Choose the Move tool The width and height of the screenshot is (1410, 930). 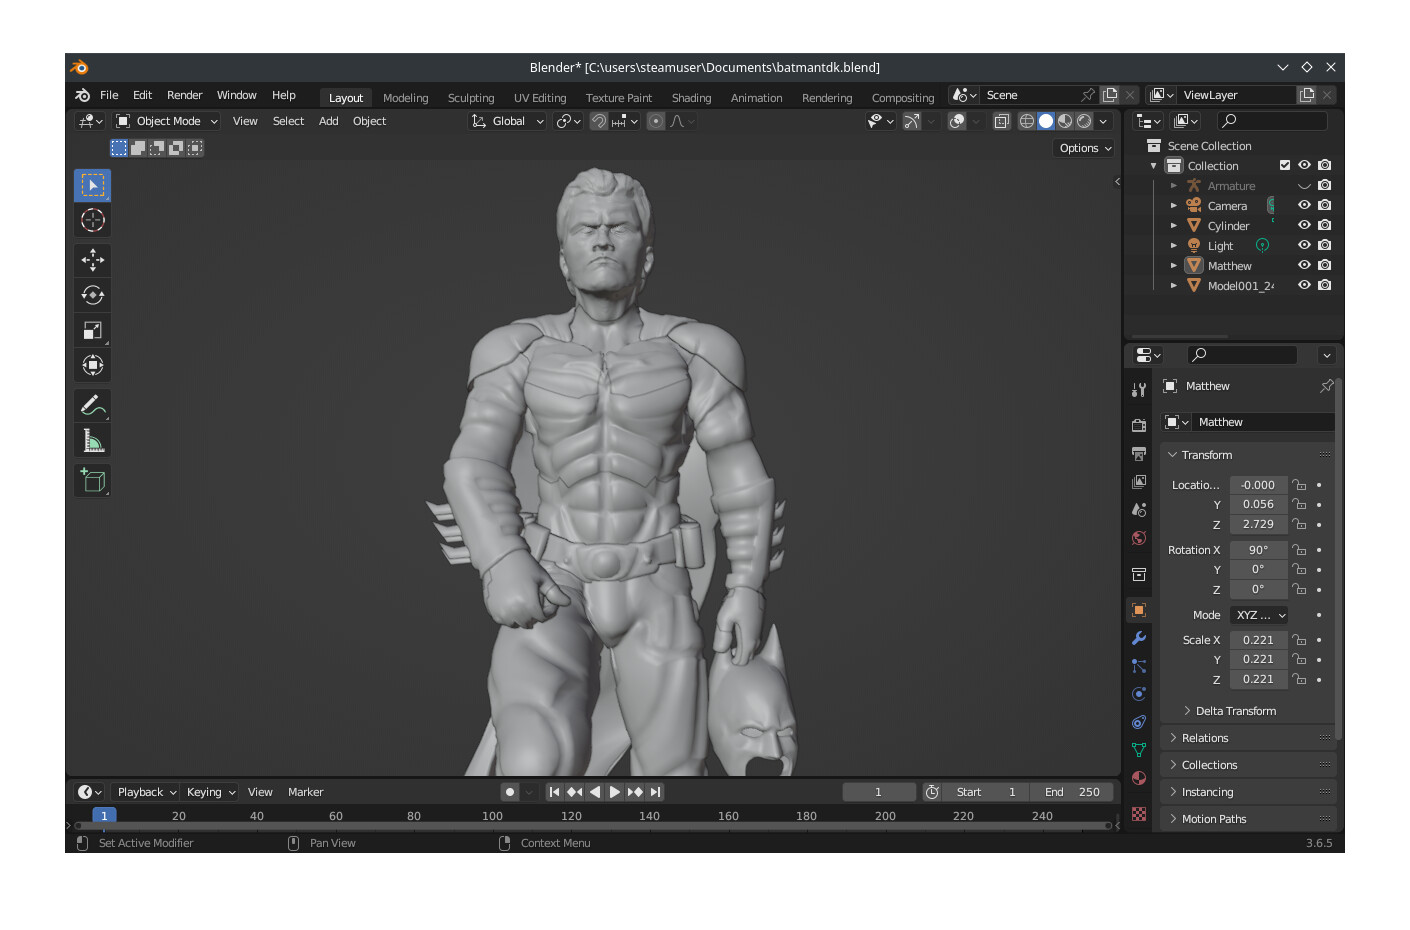click(x=93, y=260)
